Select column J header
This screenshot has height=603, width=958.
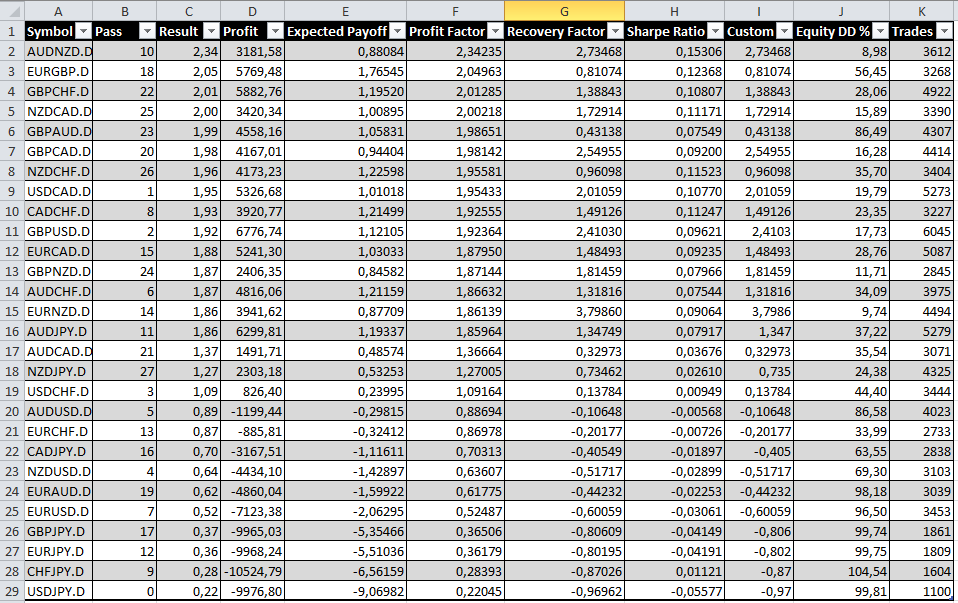pos(841,11)
